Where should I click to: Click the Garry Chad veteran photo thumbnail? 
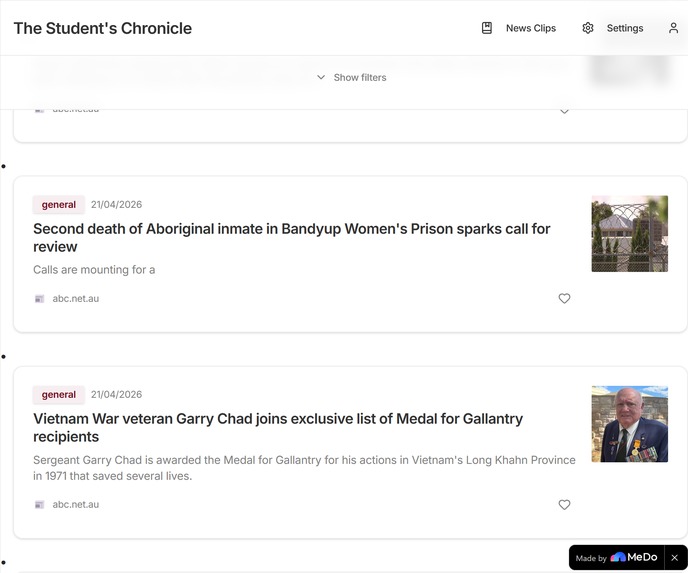[x=630, y=424]
